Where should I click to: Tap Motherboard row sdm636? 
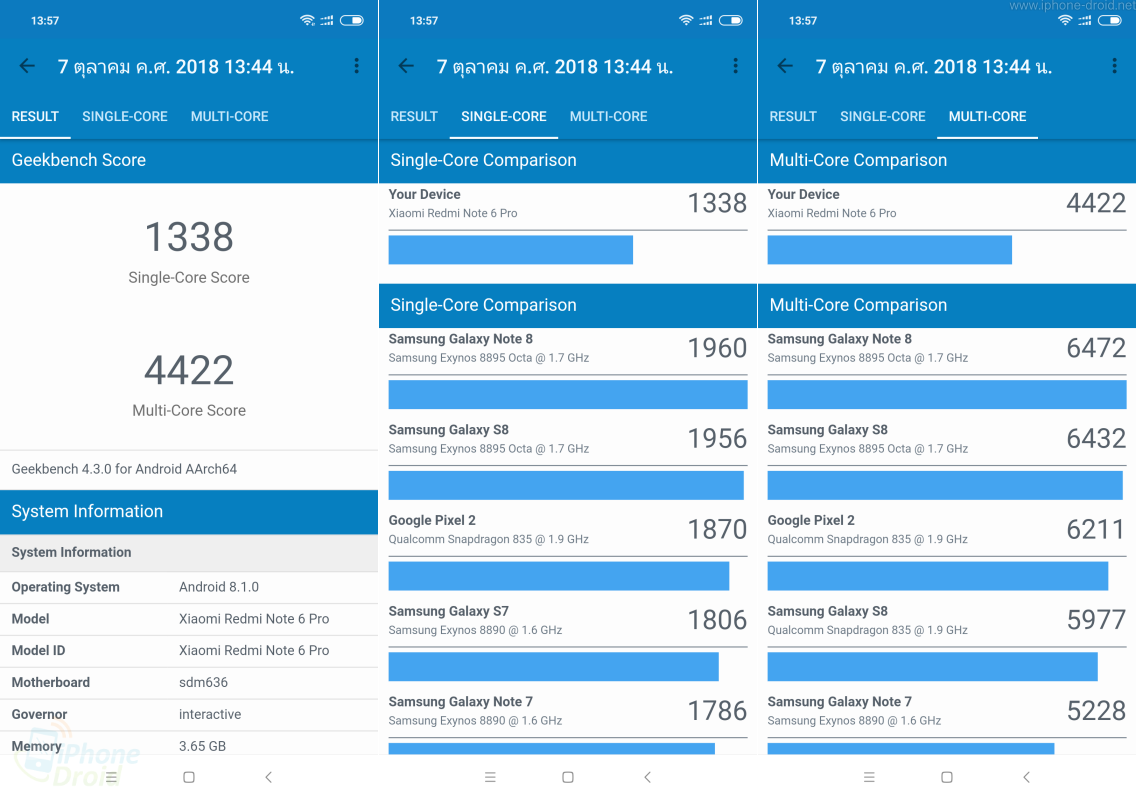pos(189,683)
